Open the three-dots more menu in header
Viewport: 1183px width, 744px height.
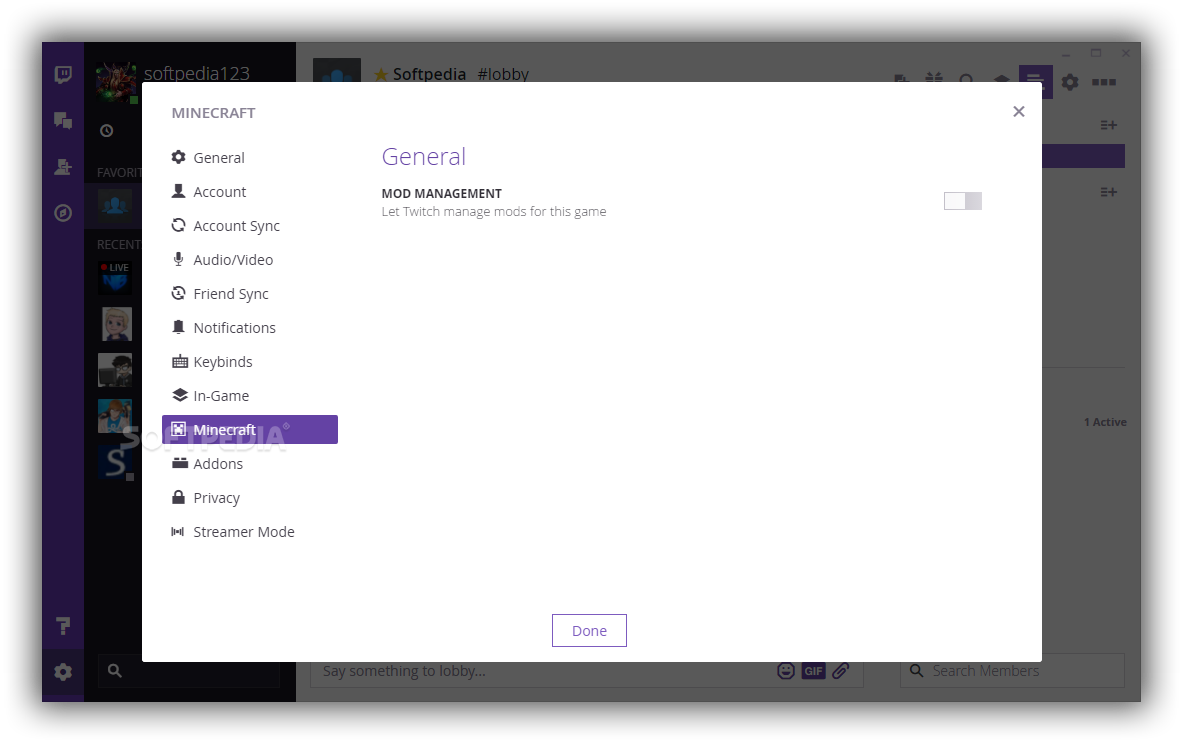[x=1104, y=82]
